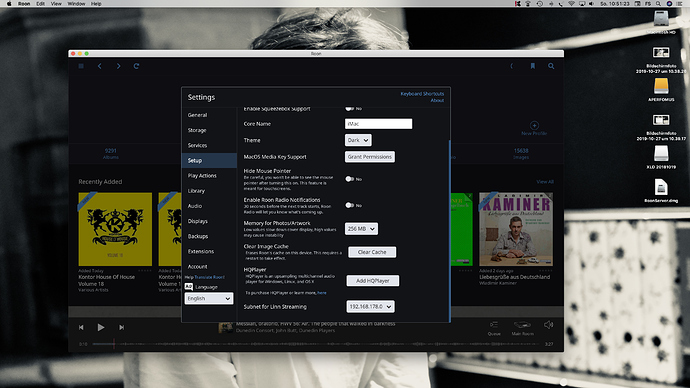Open the About link in Settings
690x388 pixels.
(x=437, y=100)
